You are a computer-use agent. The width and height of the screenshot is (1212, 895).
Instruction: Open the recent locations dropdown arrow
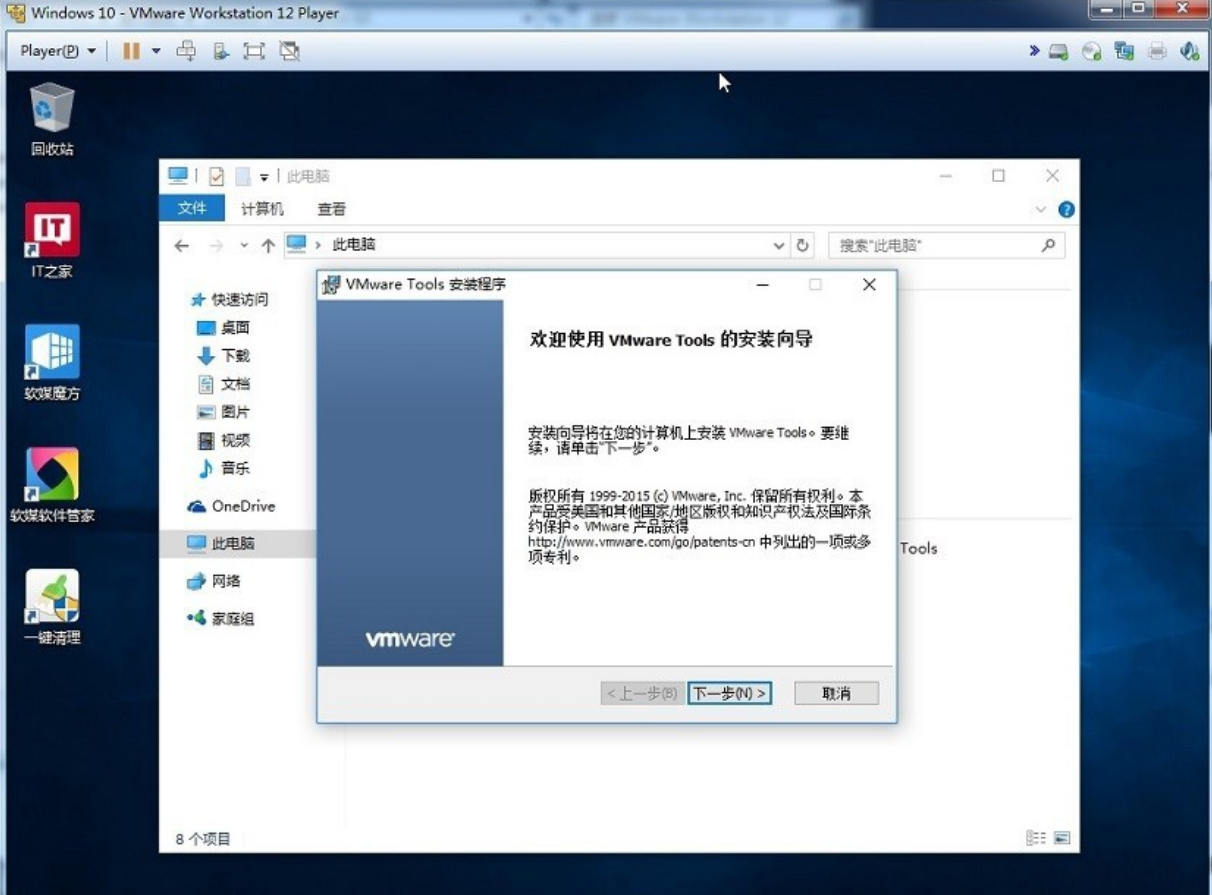point(244,245)
